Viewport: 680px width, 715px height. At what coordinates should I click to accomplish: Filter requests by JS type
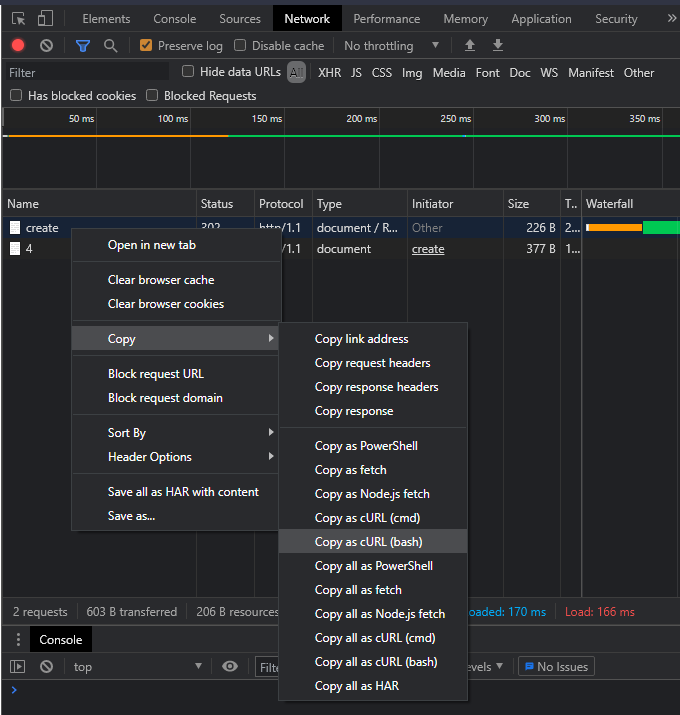click(x=356, y=73)
